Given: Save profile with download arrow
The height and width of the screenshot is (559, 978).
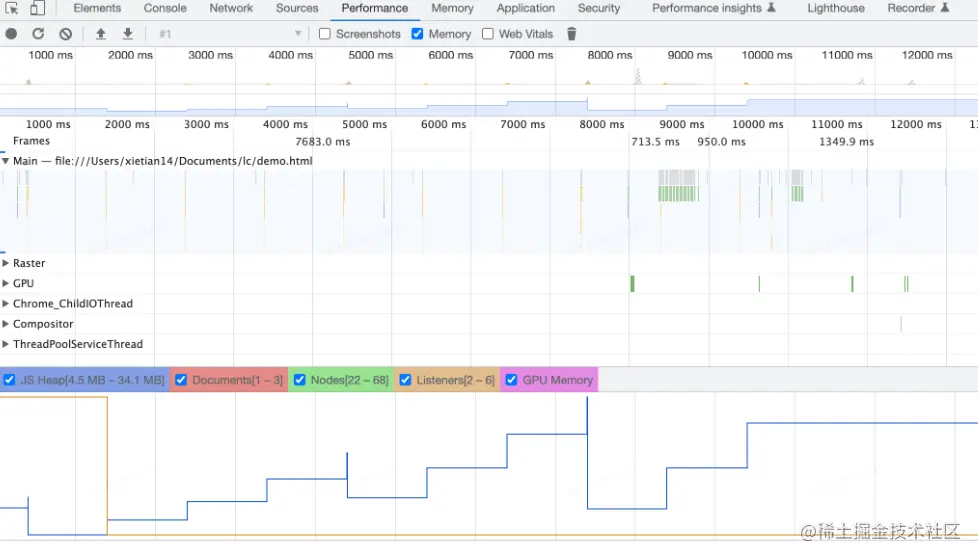Looking at the screenshot, I should [x=128, y=34].
